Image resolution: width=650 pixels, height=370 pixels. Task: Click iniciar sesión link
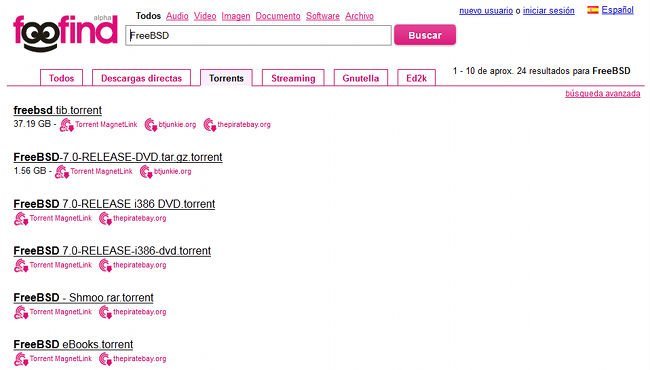coord(548,10)
